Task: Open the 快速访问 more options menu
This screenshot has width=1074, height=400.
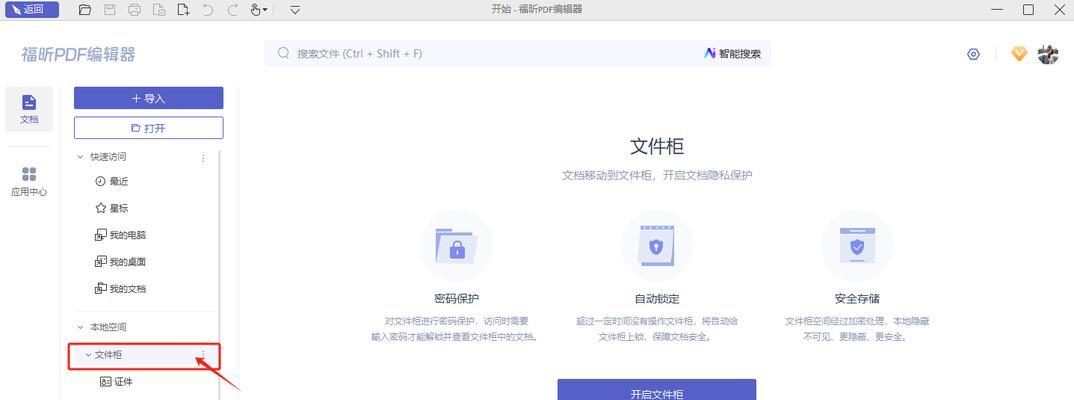Action: [203, 158]
